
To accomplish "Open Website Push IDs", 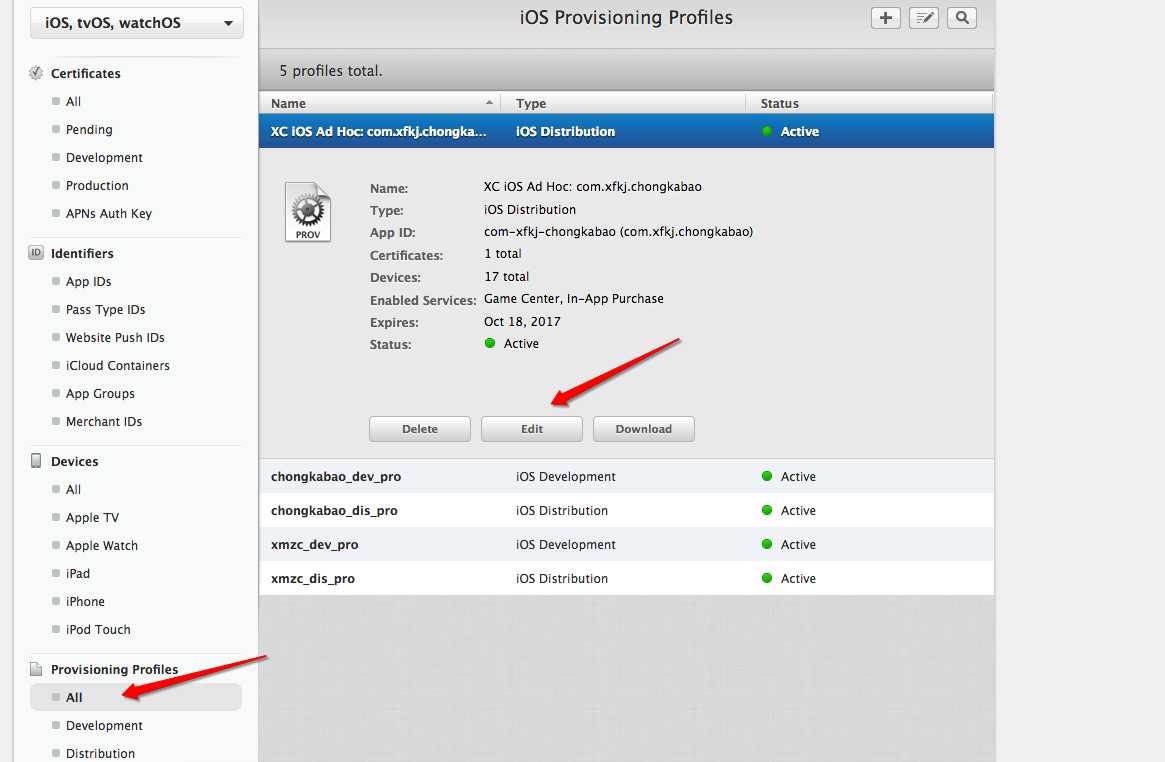I will pos(114,337).
